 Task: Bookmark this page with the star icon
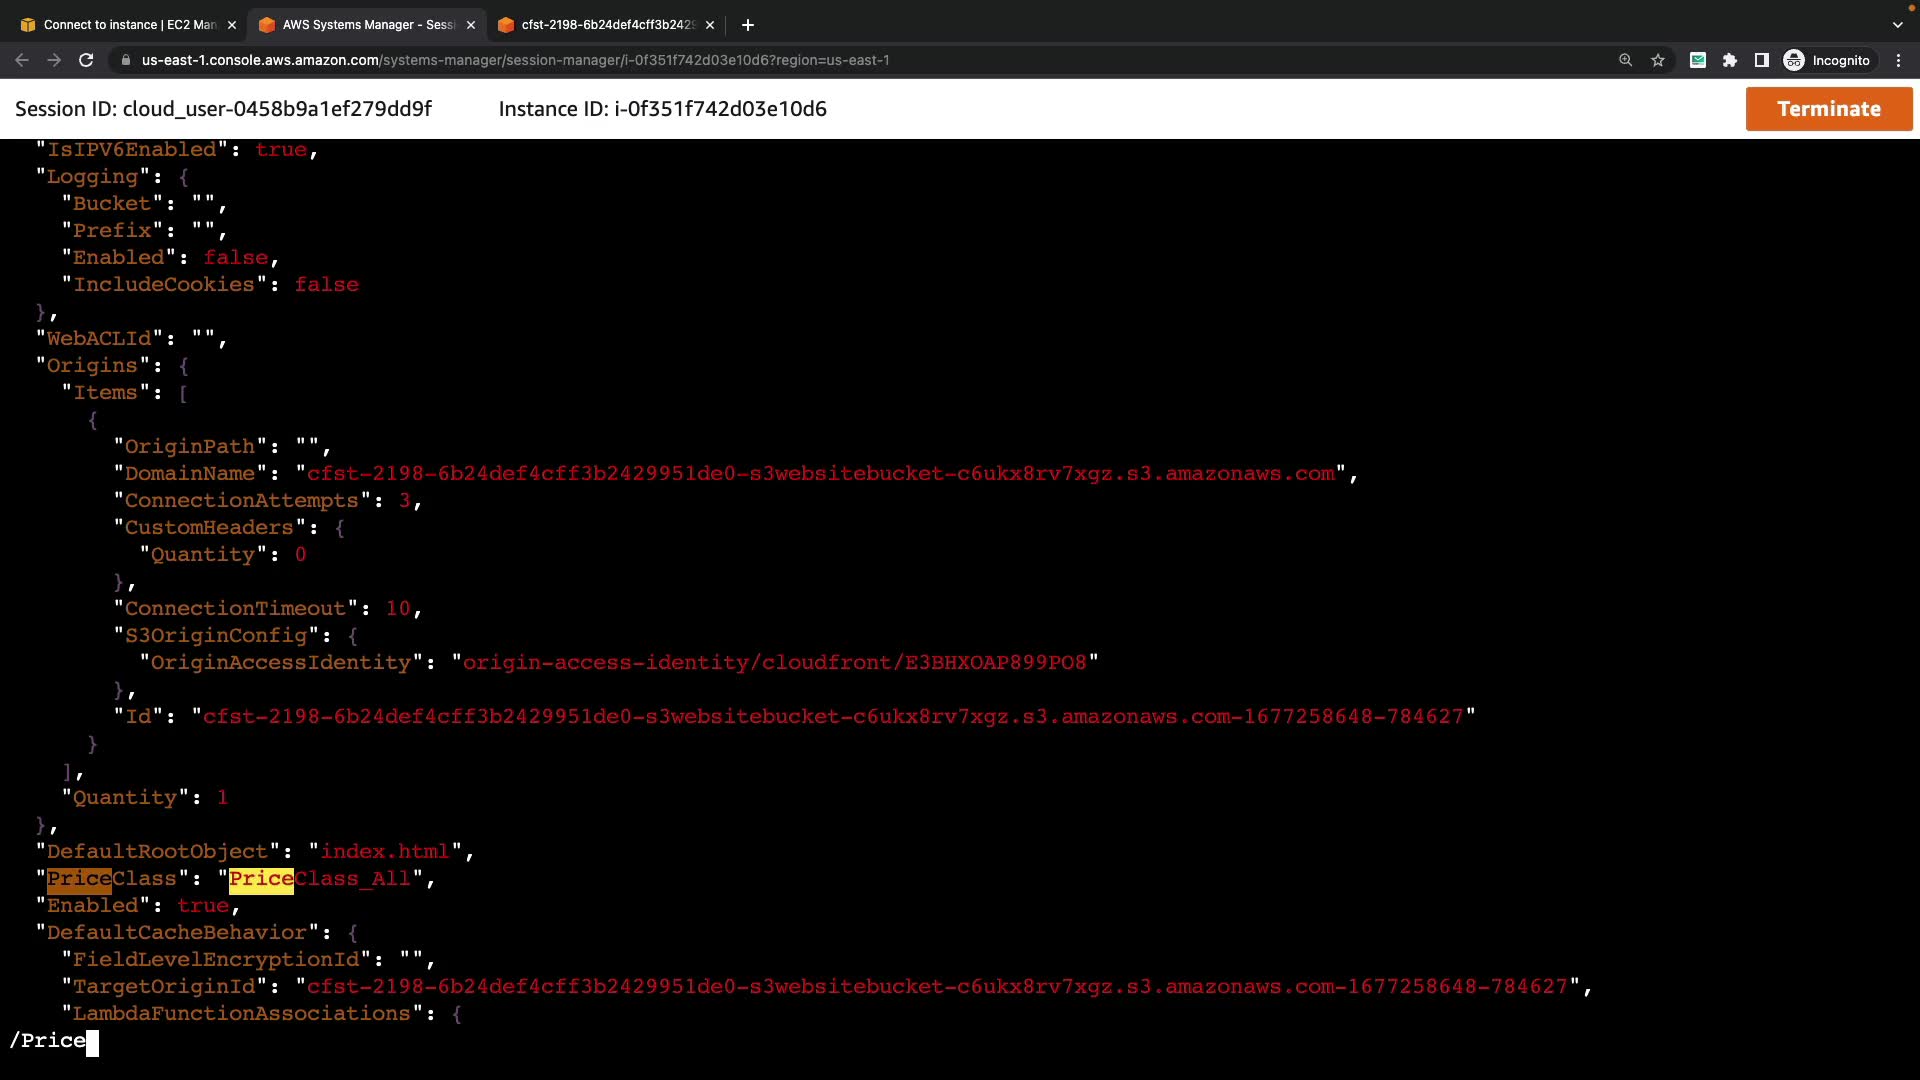point(1658,60)
